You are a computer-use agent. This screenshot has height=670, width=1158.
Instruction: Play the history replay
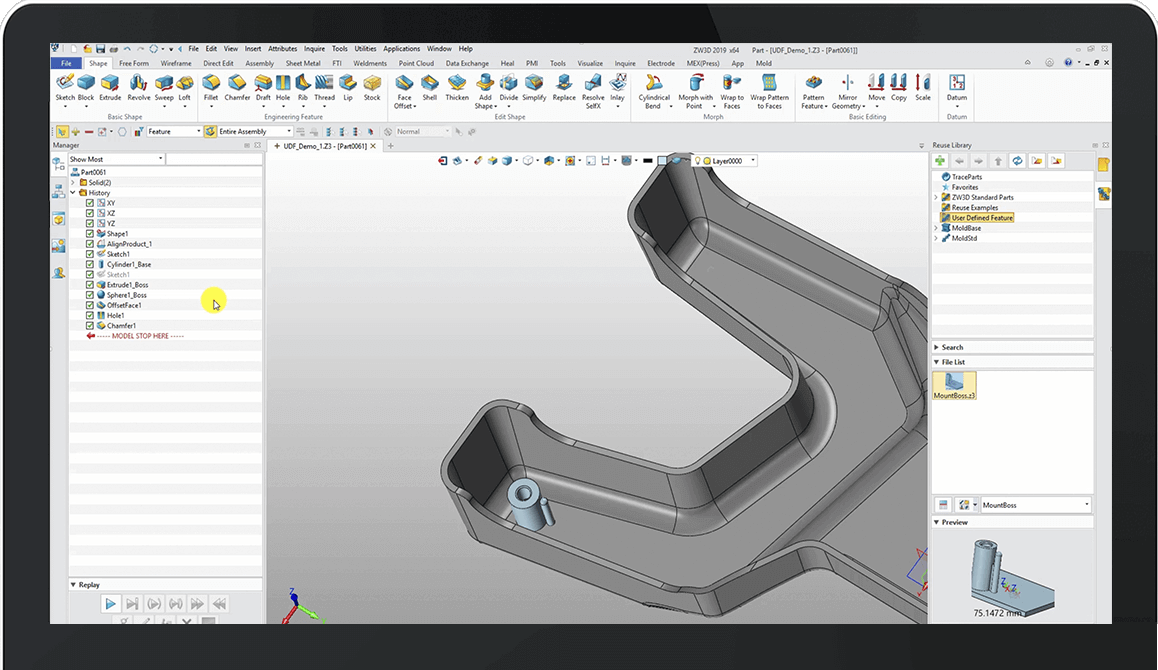point(110,604)
